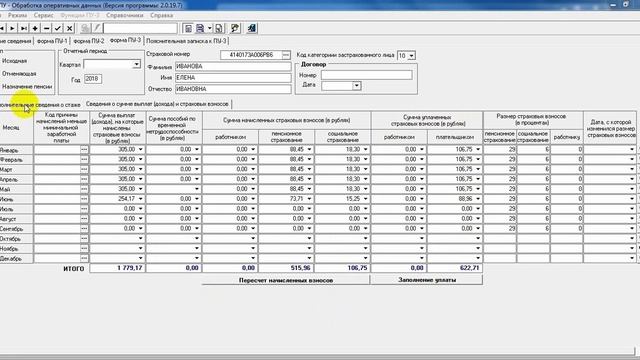This screenshot has width=640, height=360.
Task: Click the print document toolbar icon
Action: [200, 28]
